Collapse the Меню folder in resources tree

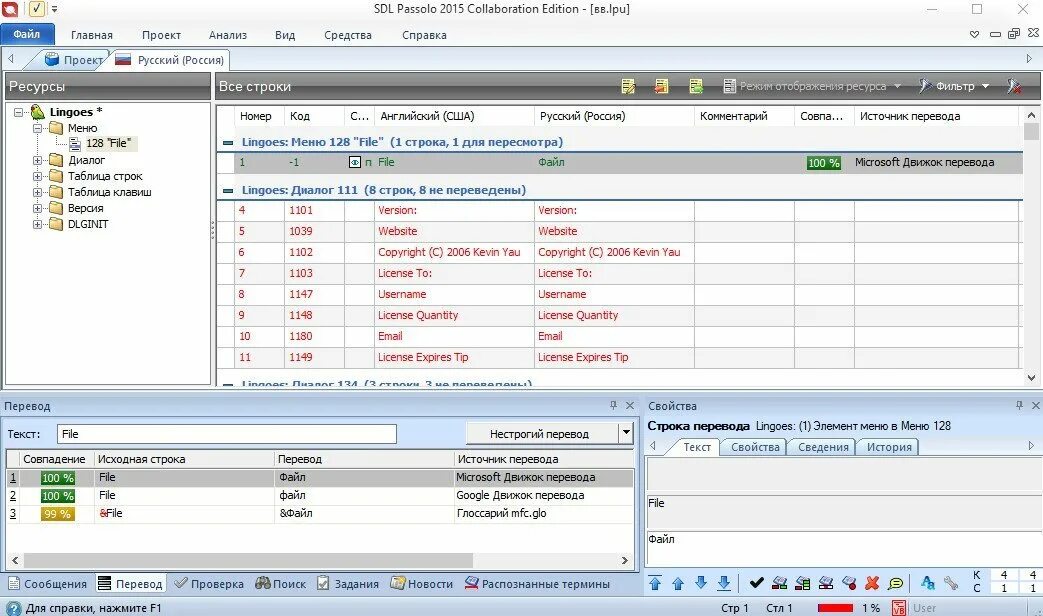click(38, 128)
